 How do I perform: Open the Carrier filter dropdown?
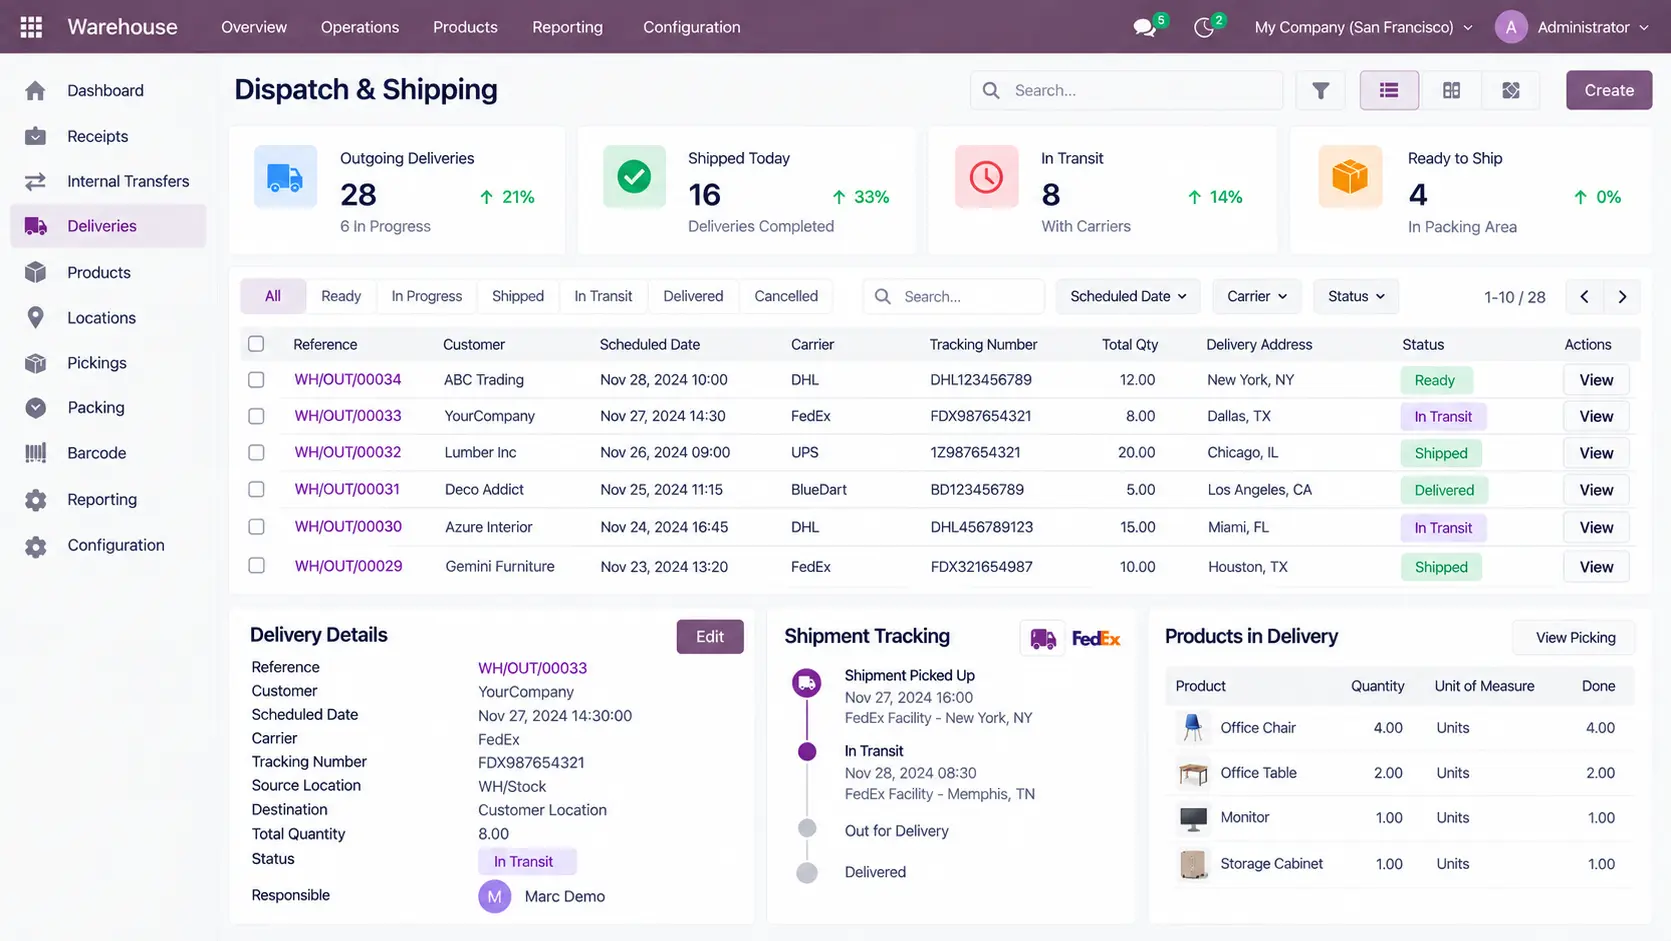1257,296
